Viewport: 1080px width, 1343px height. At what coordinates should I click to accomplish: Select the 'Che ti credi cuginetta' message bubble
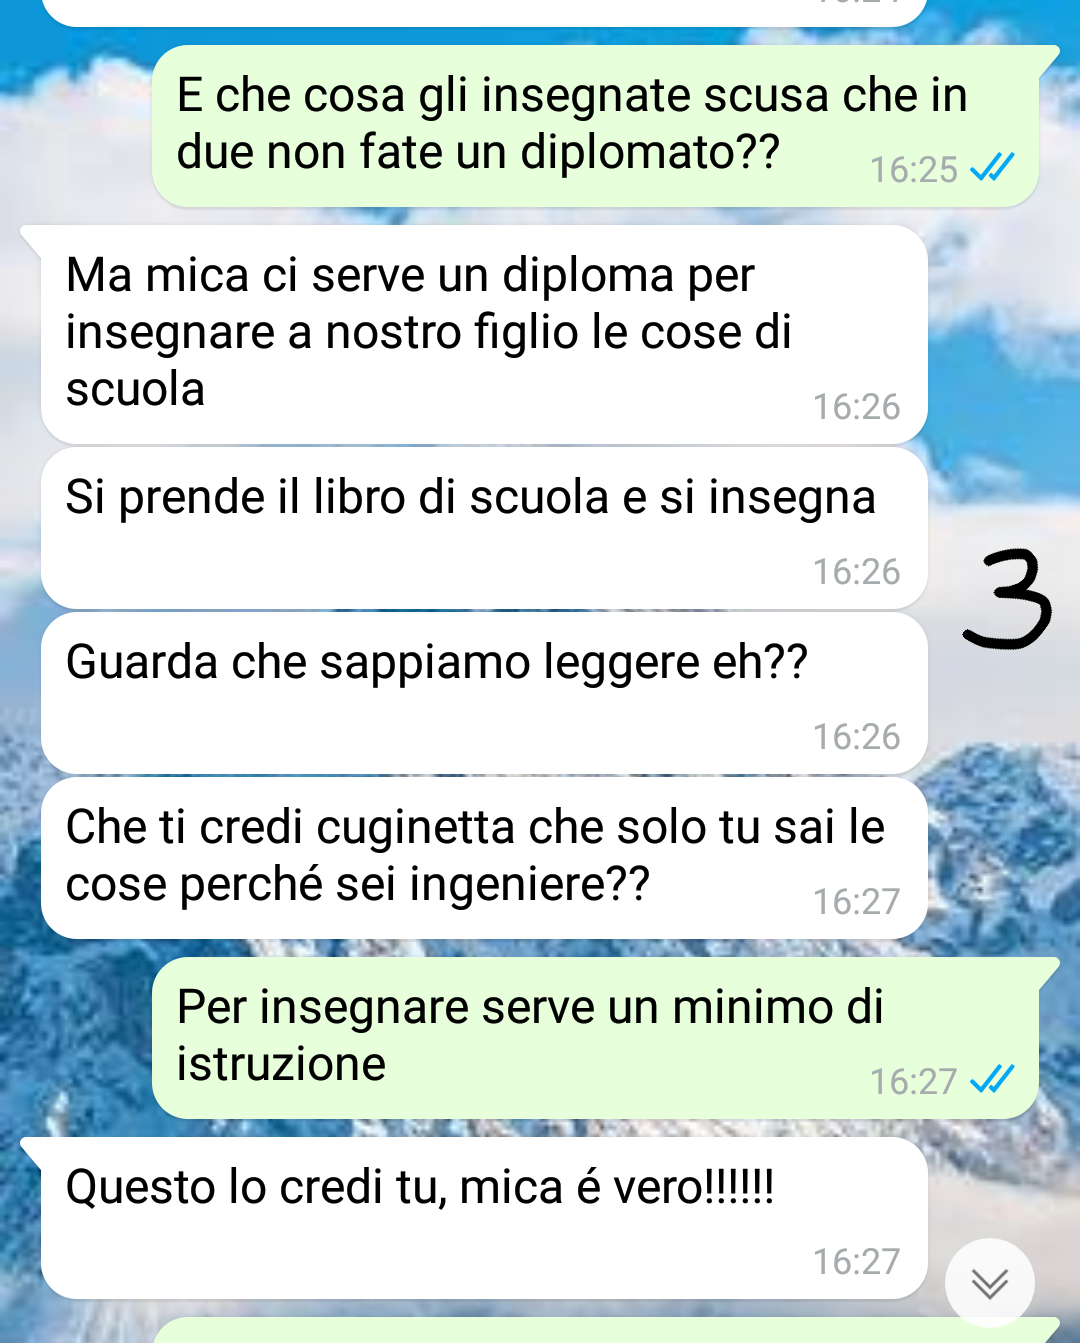pos(484,858)
